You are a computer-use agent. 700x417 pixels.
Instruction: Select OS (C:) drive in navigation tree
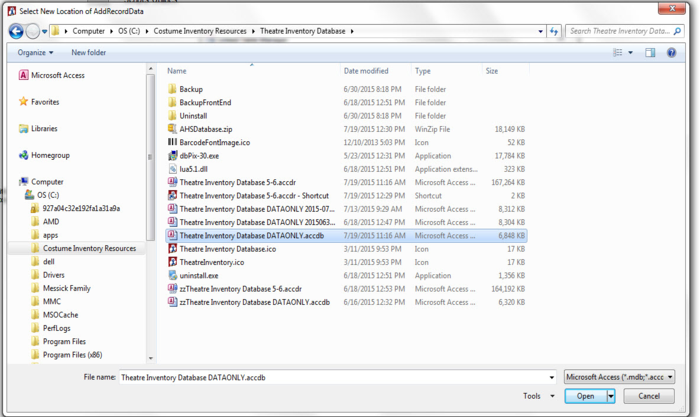click(x=42, y=195)
